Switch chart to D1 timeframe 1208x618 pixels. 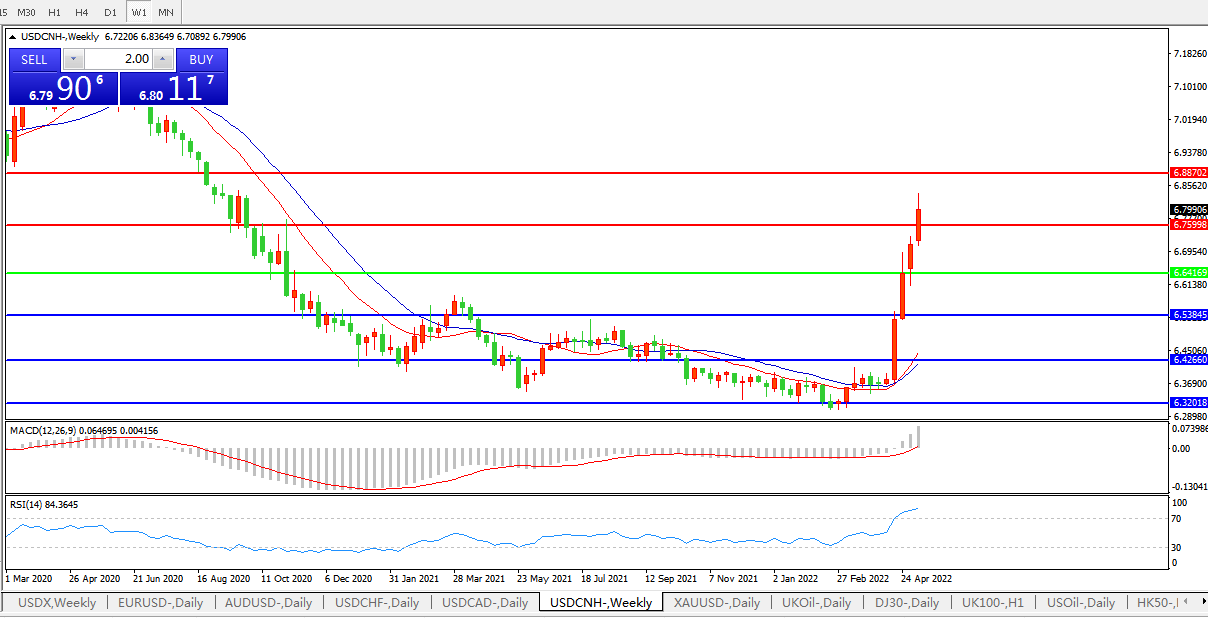click(x=110, y=12)
